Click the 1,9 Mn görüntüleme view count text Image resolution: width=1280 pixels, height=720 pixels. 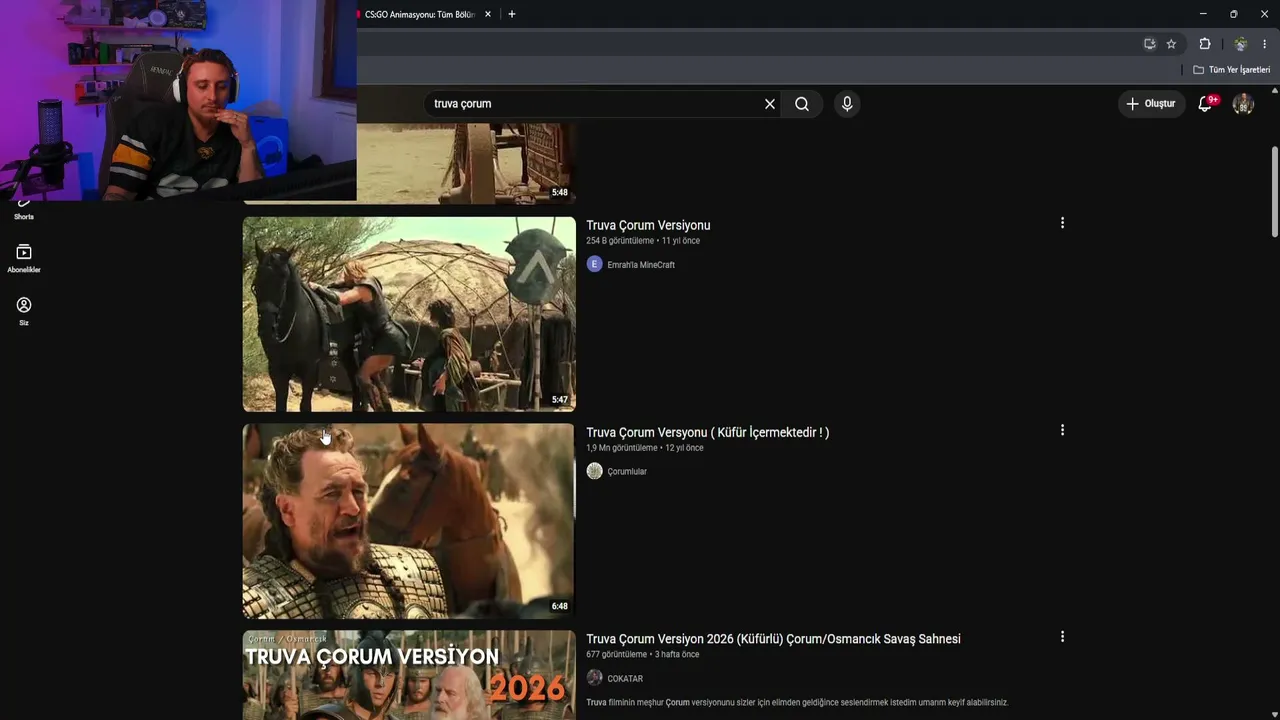(x=622, y=448)
